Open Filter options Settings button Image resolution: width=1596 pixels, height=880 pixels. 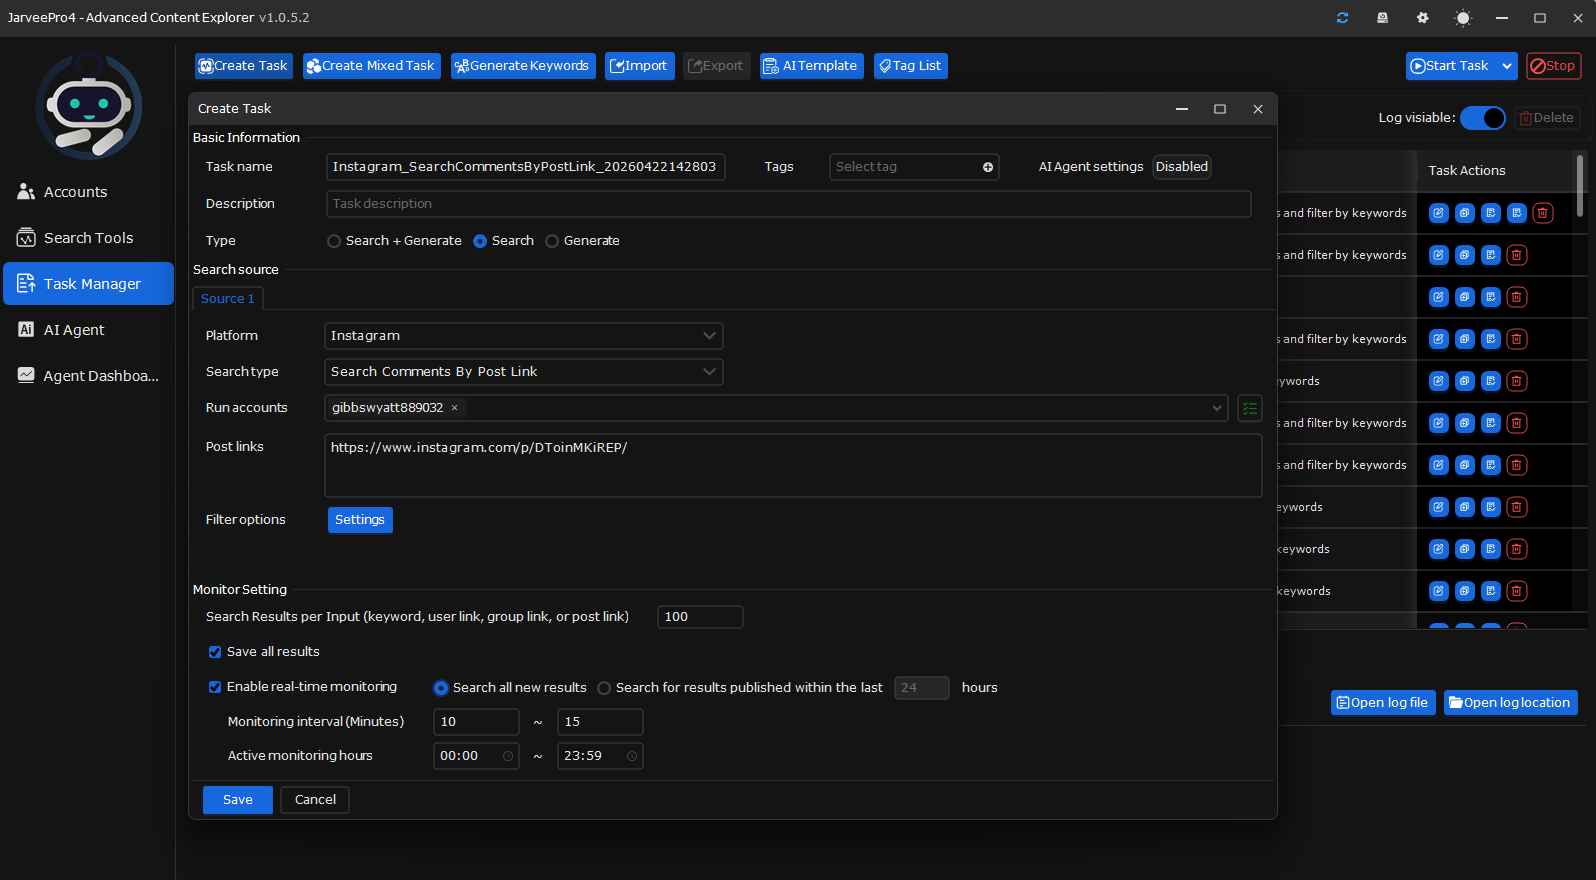pos(360,520)
